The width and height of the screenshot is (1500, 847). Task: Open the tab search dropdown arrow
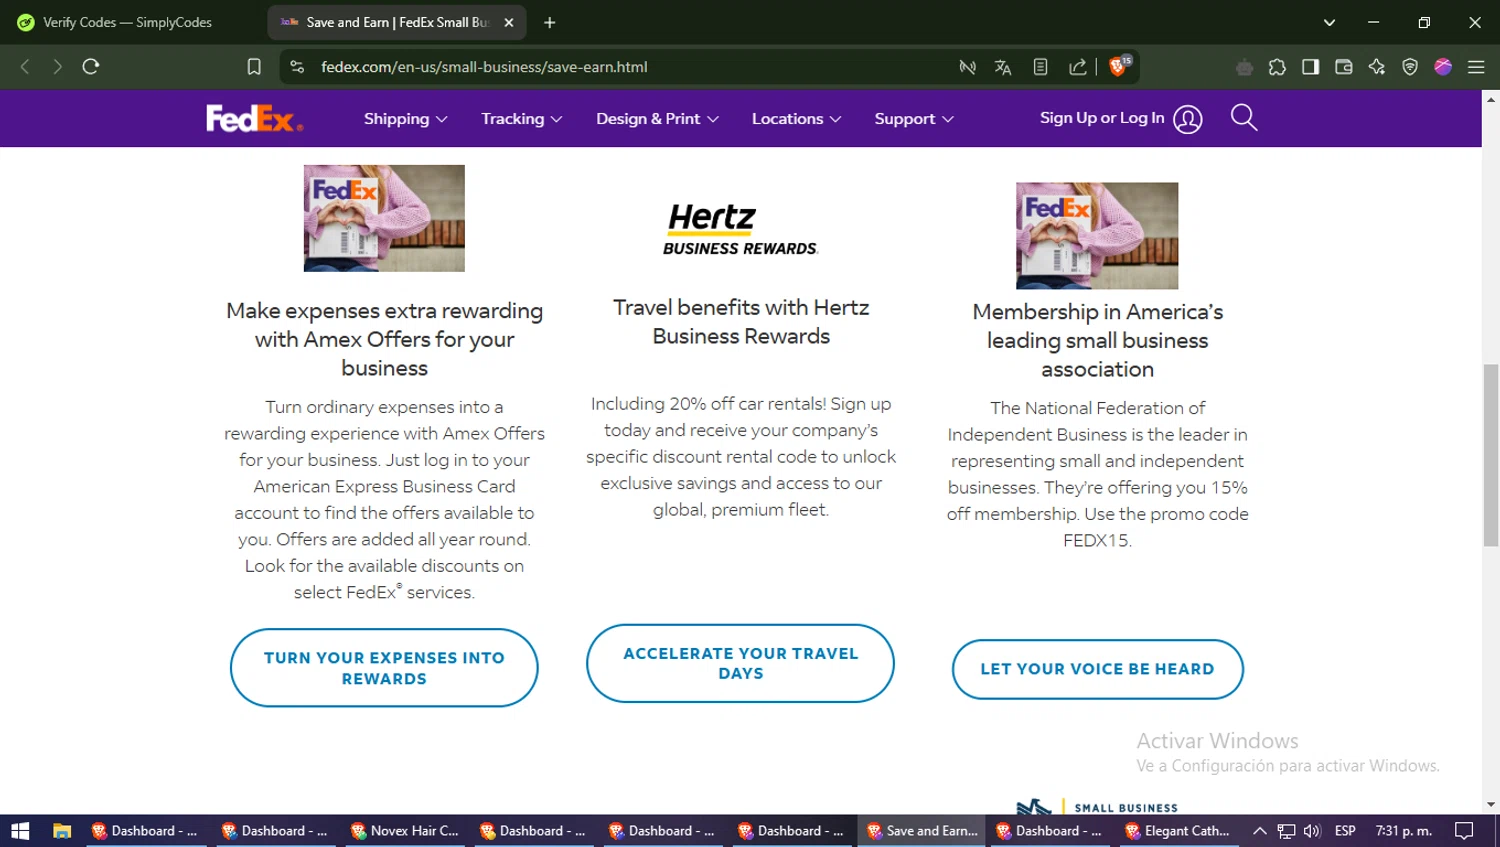point(1329,22)
